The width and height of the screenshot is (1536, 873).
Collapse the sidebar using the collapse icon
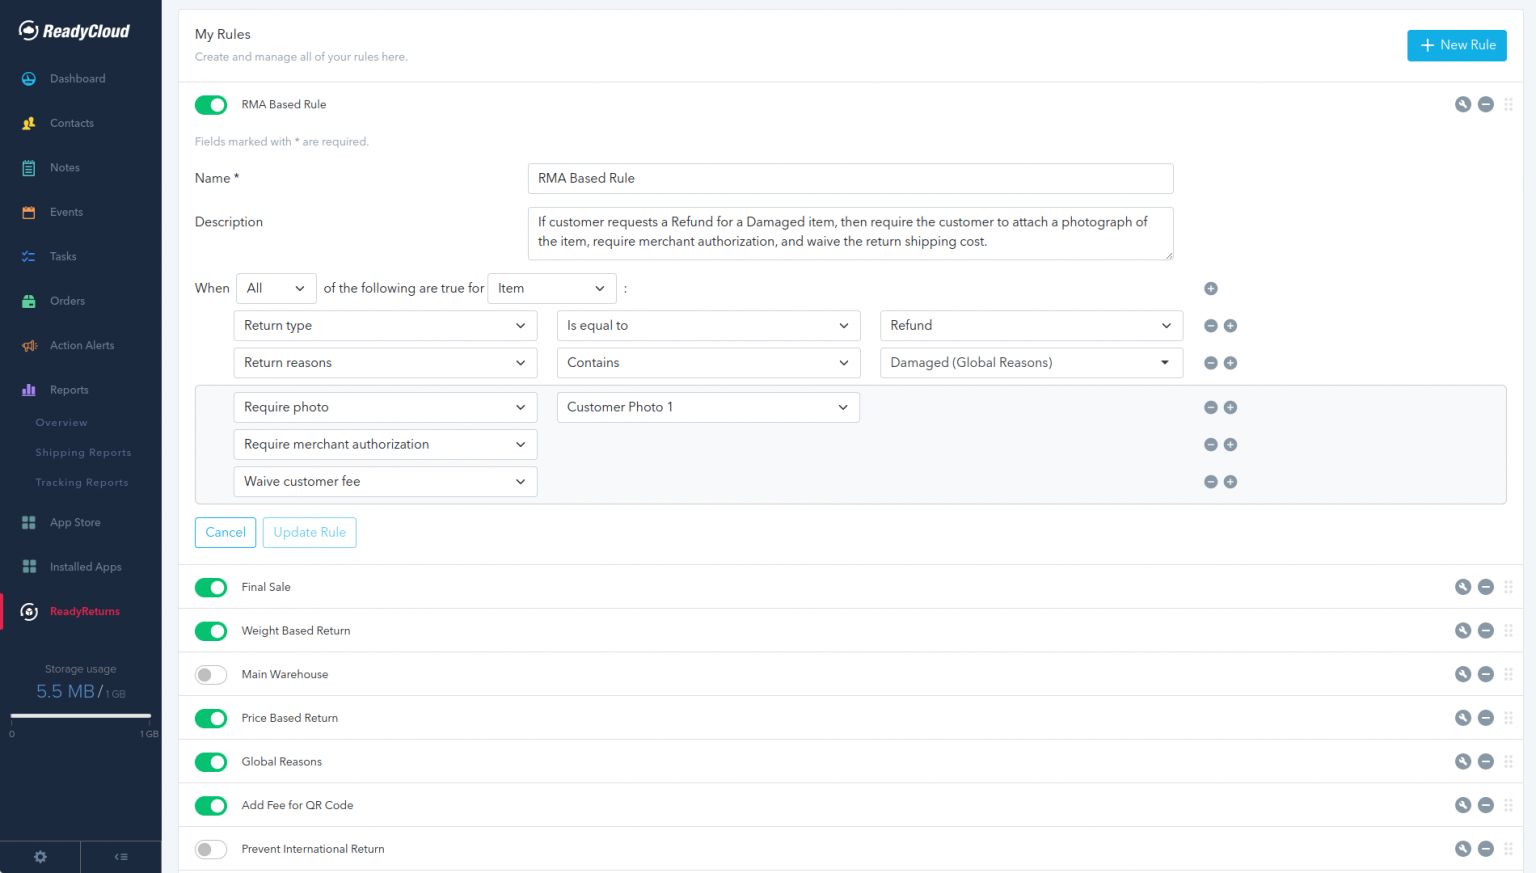pos(121,857)
